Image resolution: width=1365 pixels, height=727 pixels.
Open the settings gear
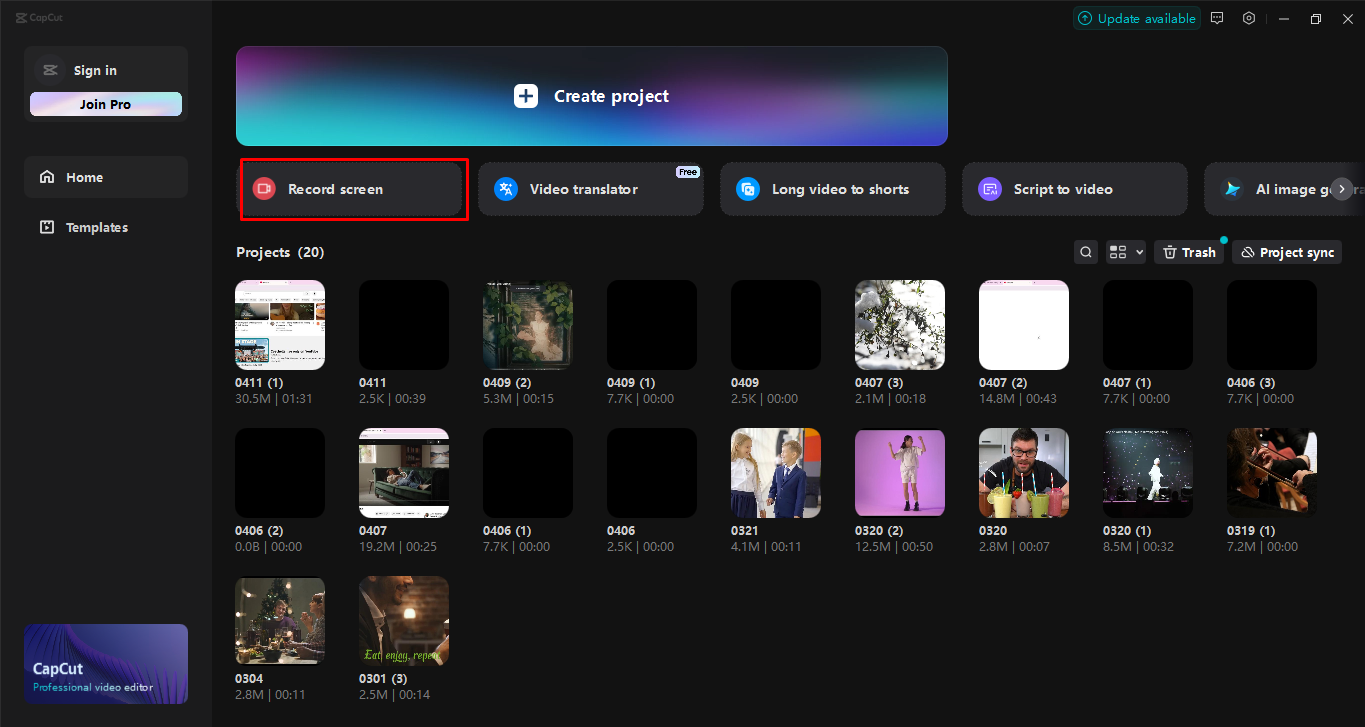pyautogui.click(x=1249, y=18)
